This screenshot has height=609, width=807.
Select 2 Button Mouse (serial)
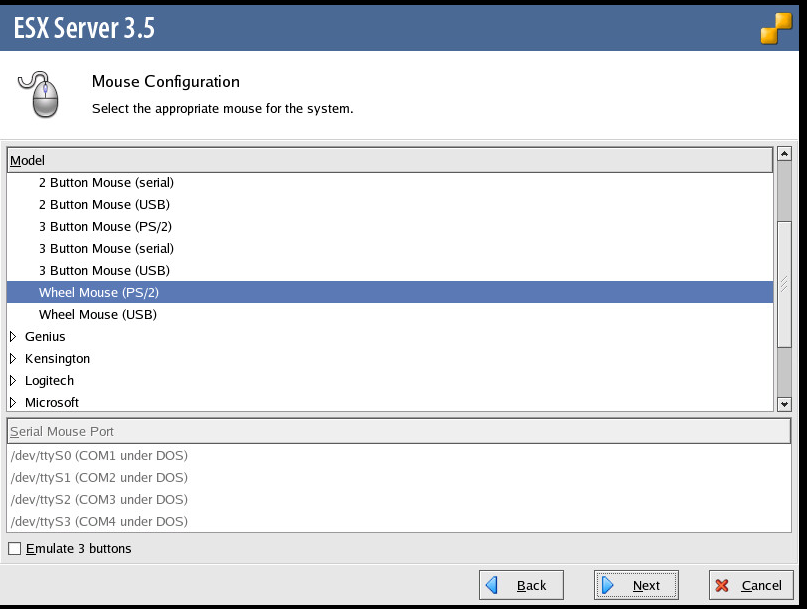106,183
